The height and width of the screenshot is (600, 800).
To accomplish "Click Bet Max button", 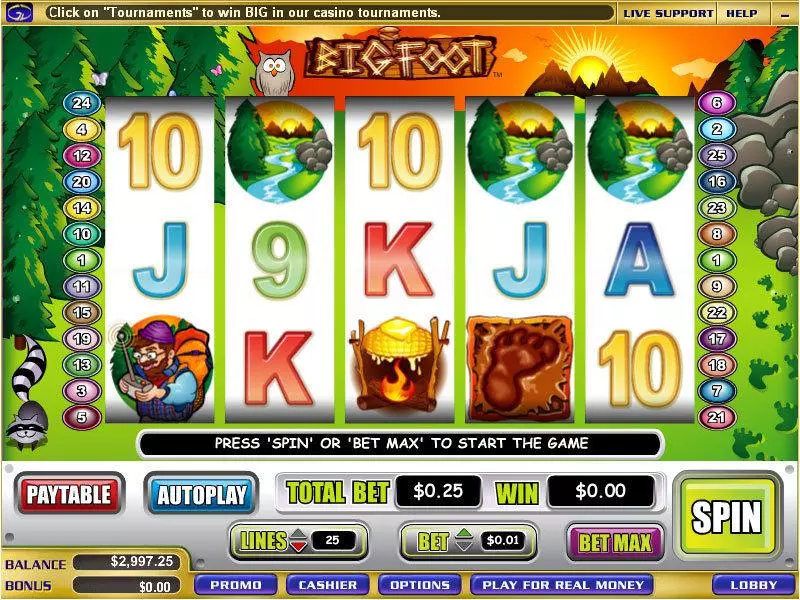I will coord(615,542).
